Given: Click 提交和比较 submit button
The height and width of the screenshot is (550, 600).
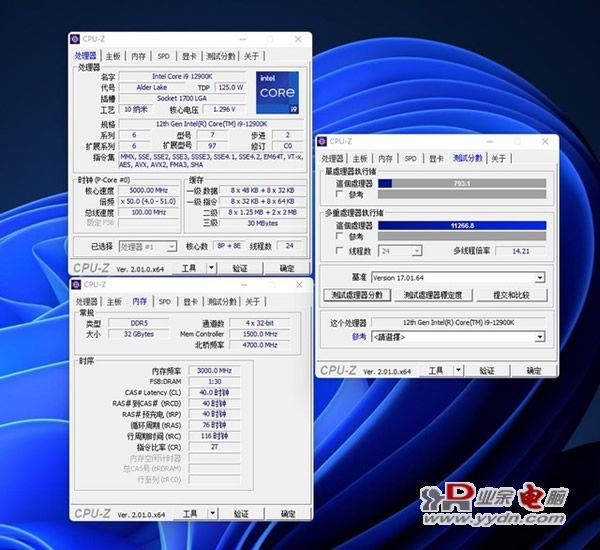Looking at the screenshot, I should point(511,295).
